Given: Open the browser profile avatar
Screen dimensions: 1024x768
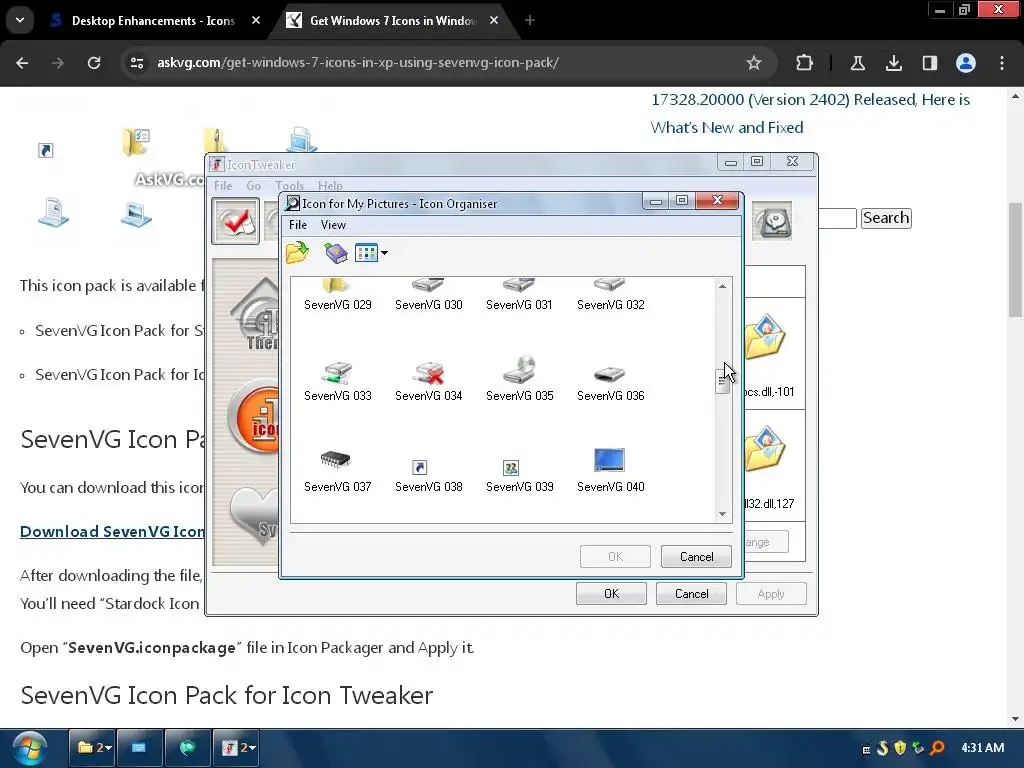Looking at the screenshot, I should (x=966, y=63).
